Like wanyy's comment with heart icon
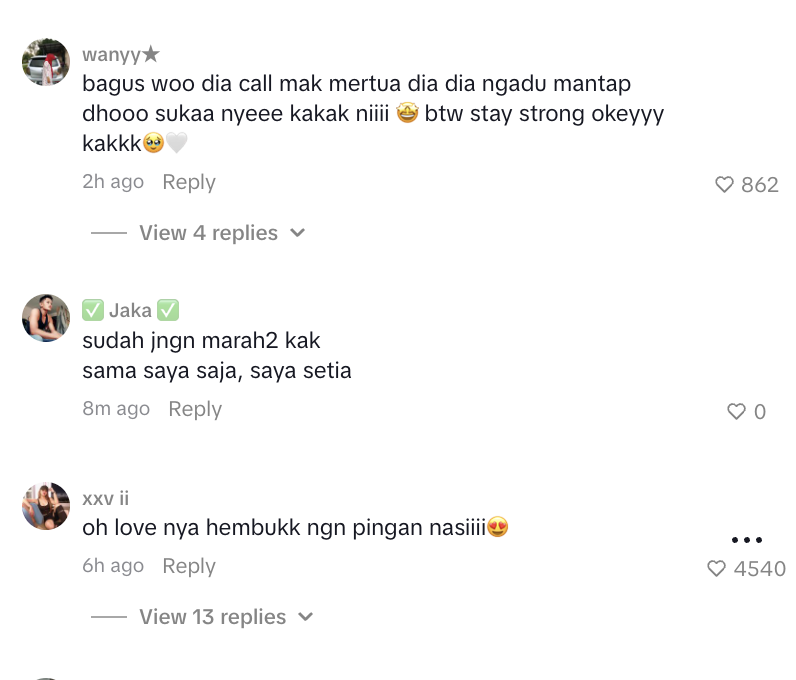The height and width of the screenshot is (680, 796). point(725,185)
